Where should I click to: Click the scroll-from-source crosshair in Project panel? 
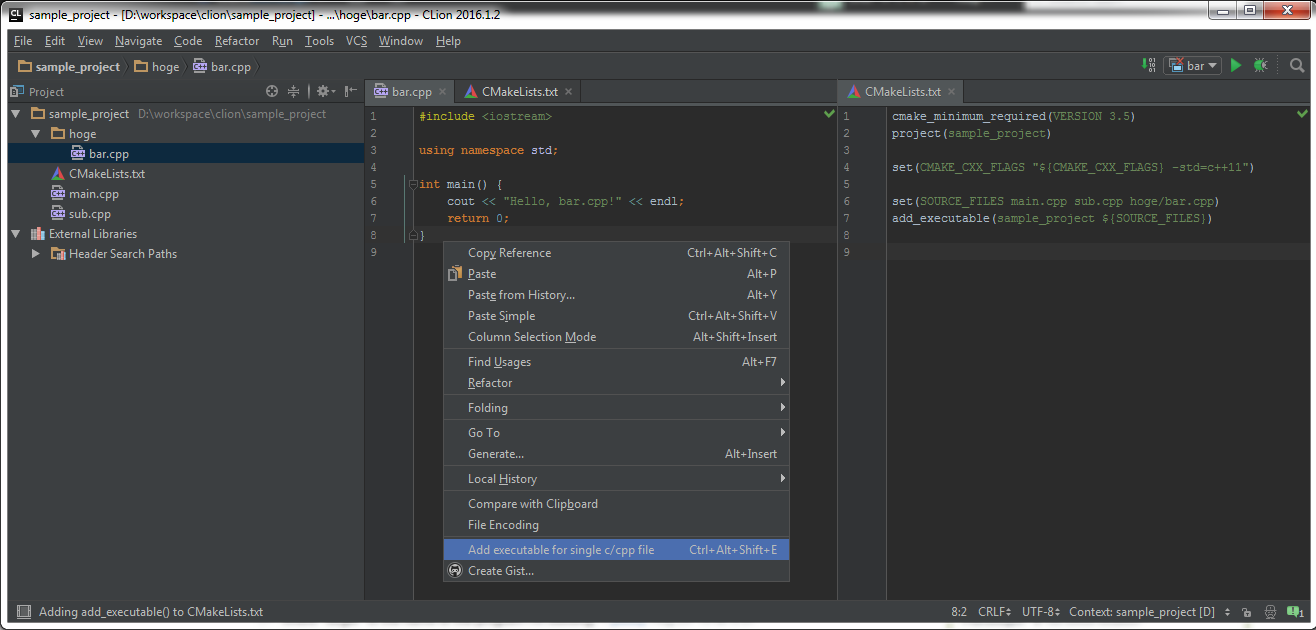point(271,91)
